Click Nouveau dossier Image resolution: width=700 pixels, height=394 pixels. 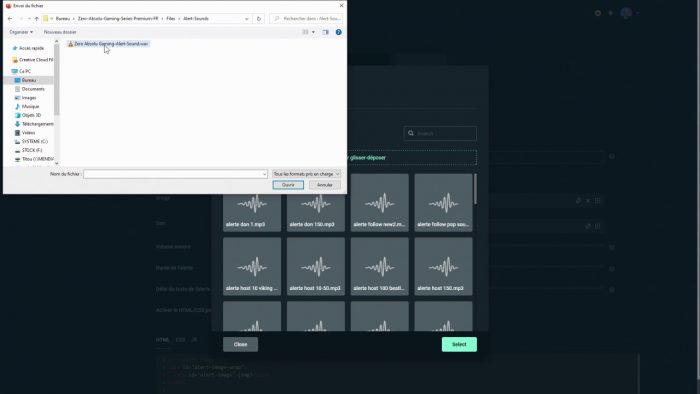pos(60,32)
